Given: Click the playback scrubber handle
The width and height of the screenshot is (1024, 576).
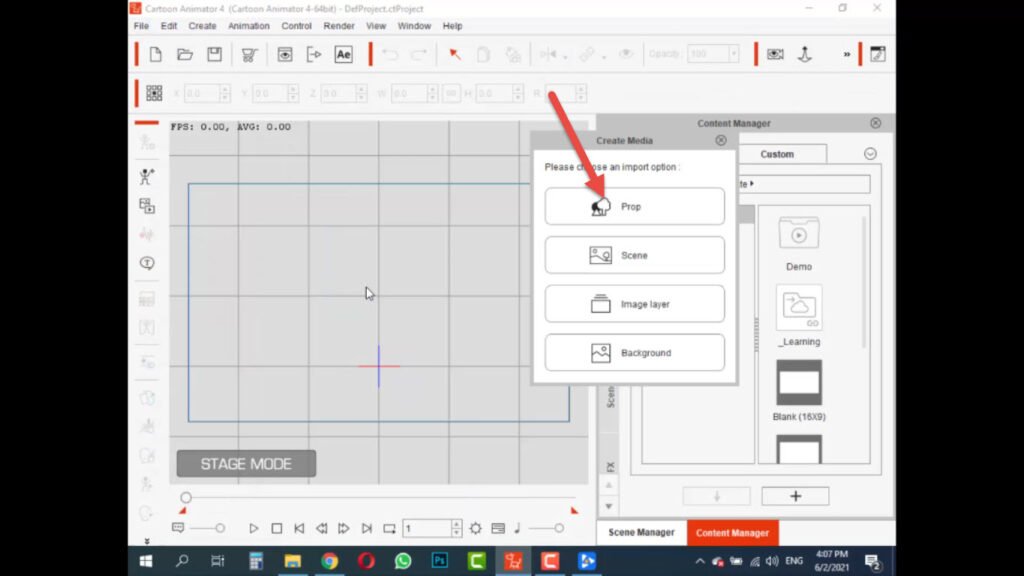Looking at the screenshot, I should click(x=186, y=498).
